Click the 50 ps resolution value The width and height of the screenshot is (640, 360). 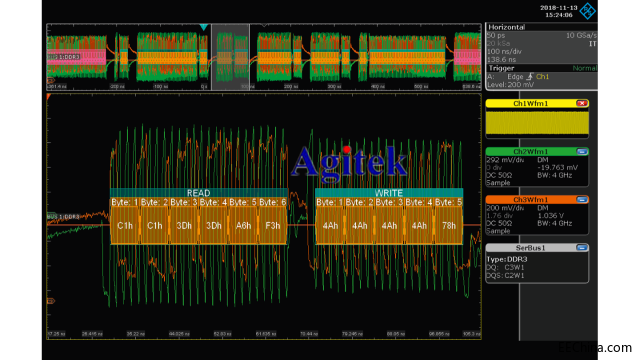(x=496, y=36)
